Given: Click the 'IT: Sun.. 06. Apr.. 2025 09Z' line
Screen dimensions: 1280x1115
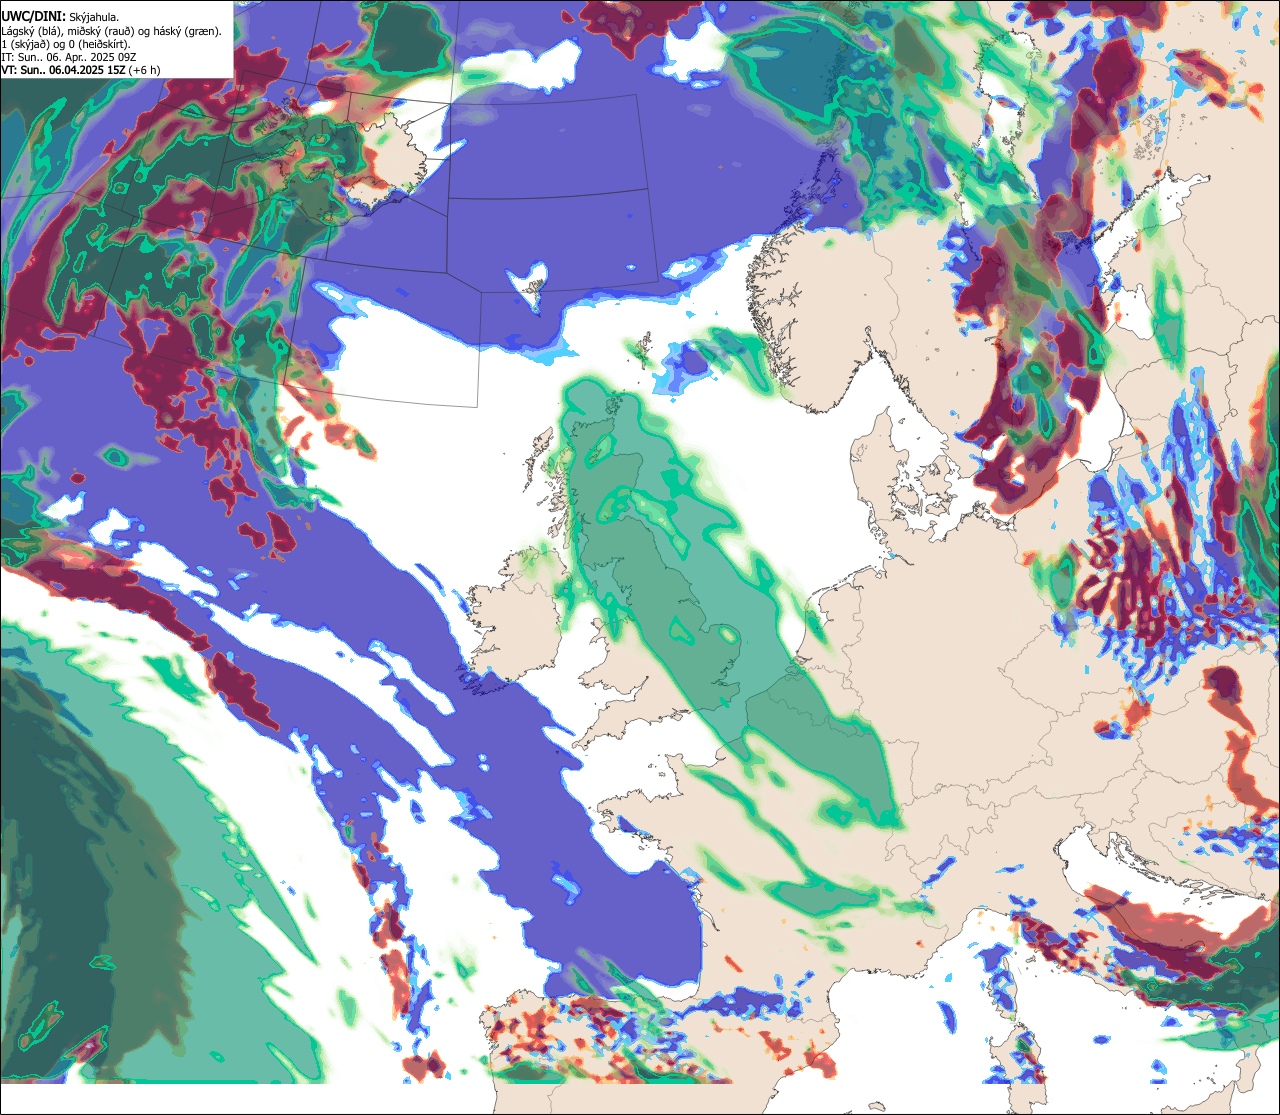Looking at the screenshot, I should (69, 57).
